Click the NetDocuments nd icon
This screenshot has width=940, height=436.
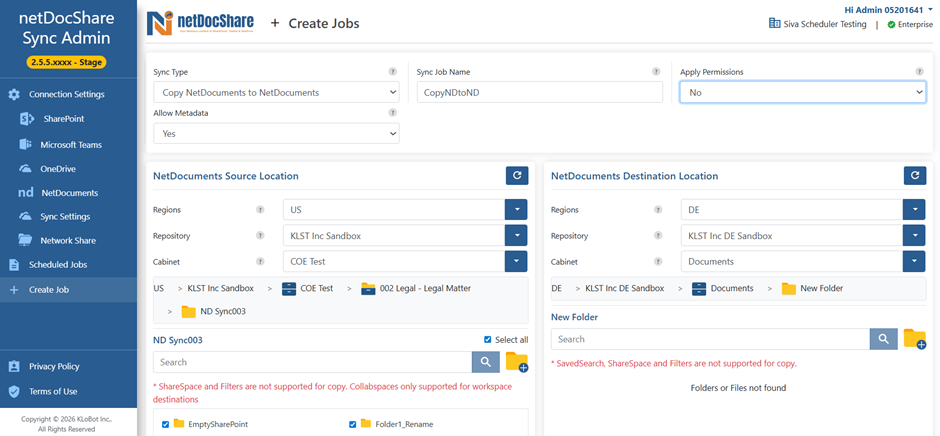(x=26, y=193)
